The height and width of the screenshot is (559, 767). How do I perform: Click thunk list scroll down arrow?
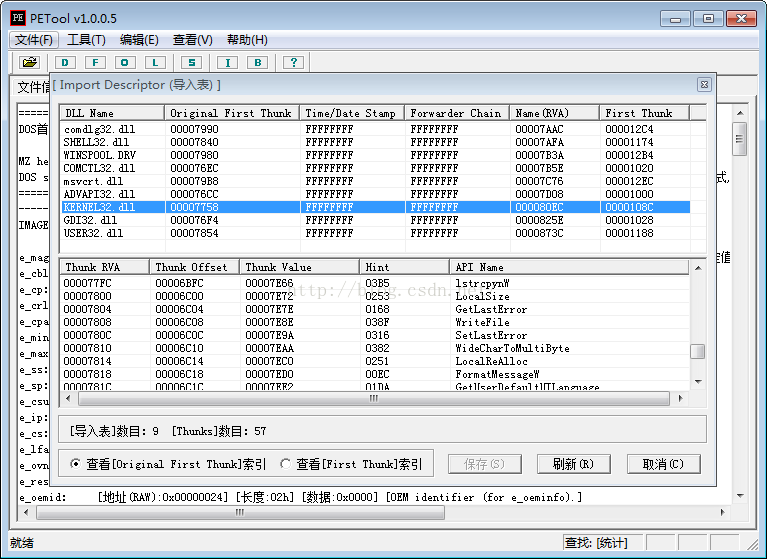point(698,381)
